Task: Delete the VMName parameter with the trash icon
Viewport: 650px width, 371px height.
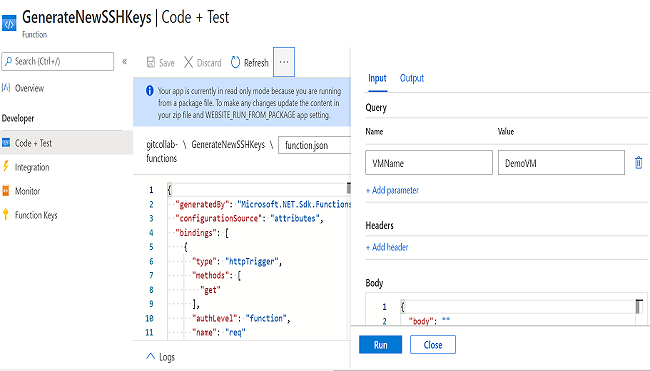Action: pos(638,163)
